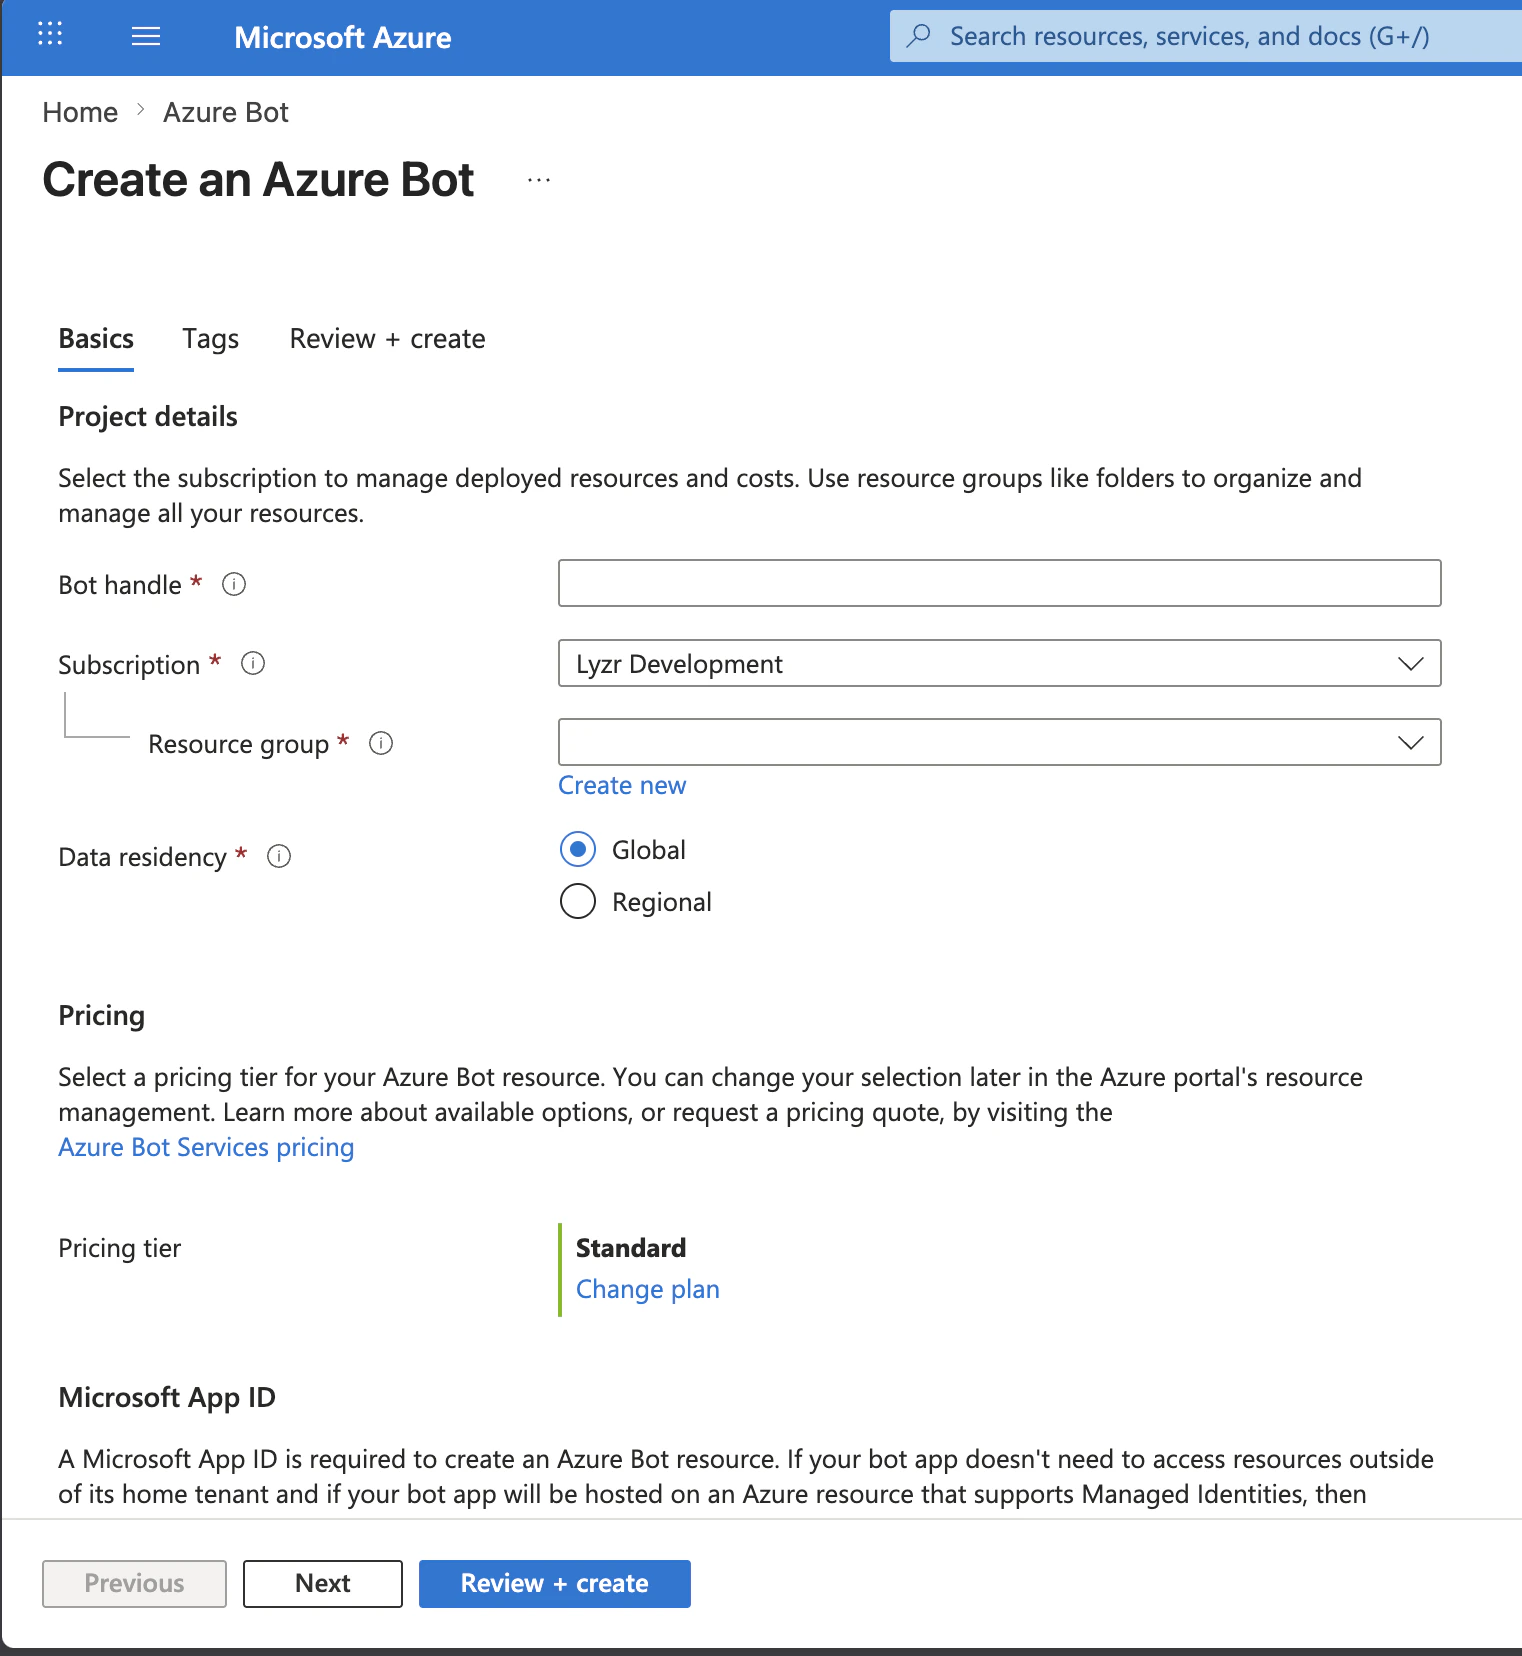This screenshot has height=1656, width=1522.
Task: Select Global data residency option
Action: pos(578,849)
